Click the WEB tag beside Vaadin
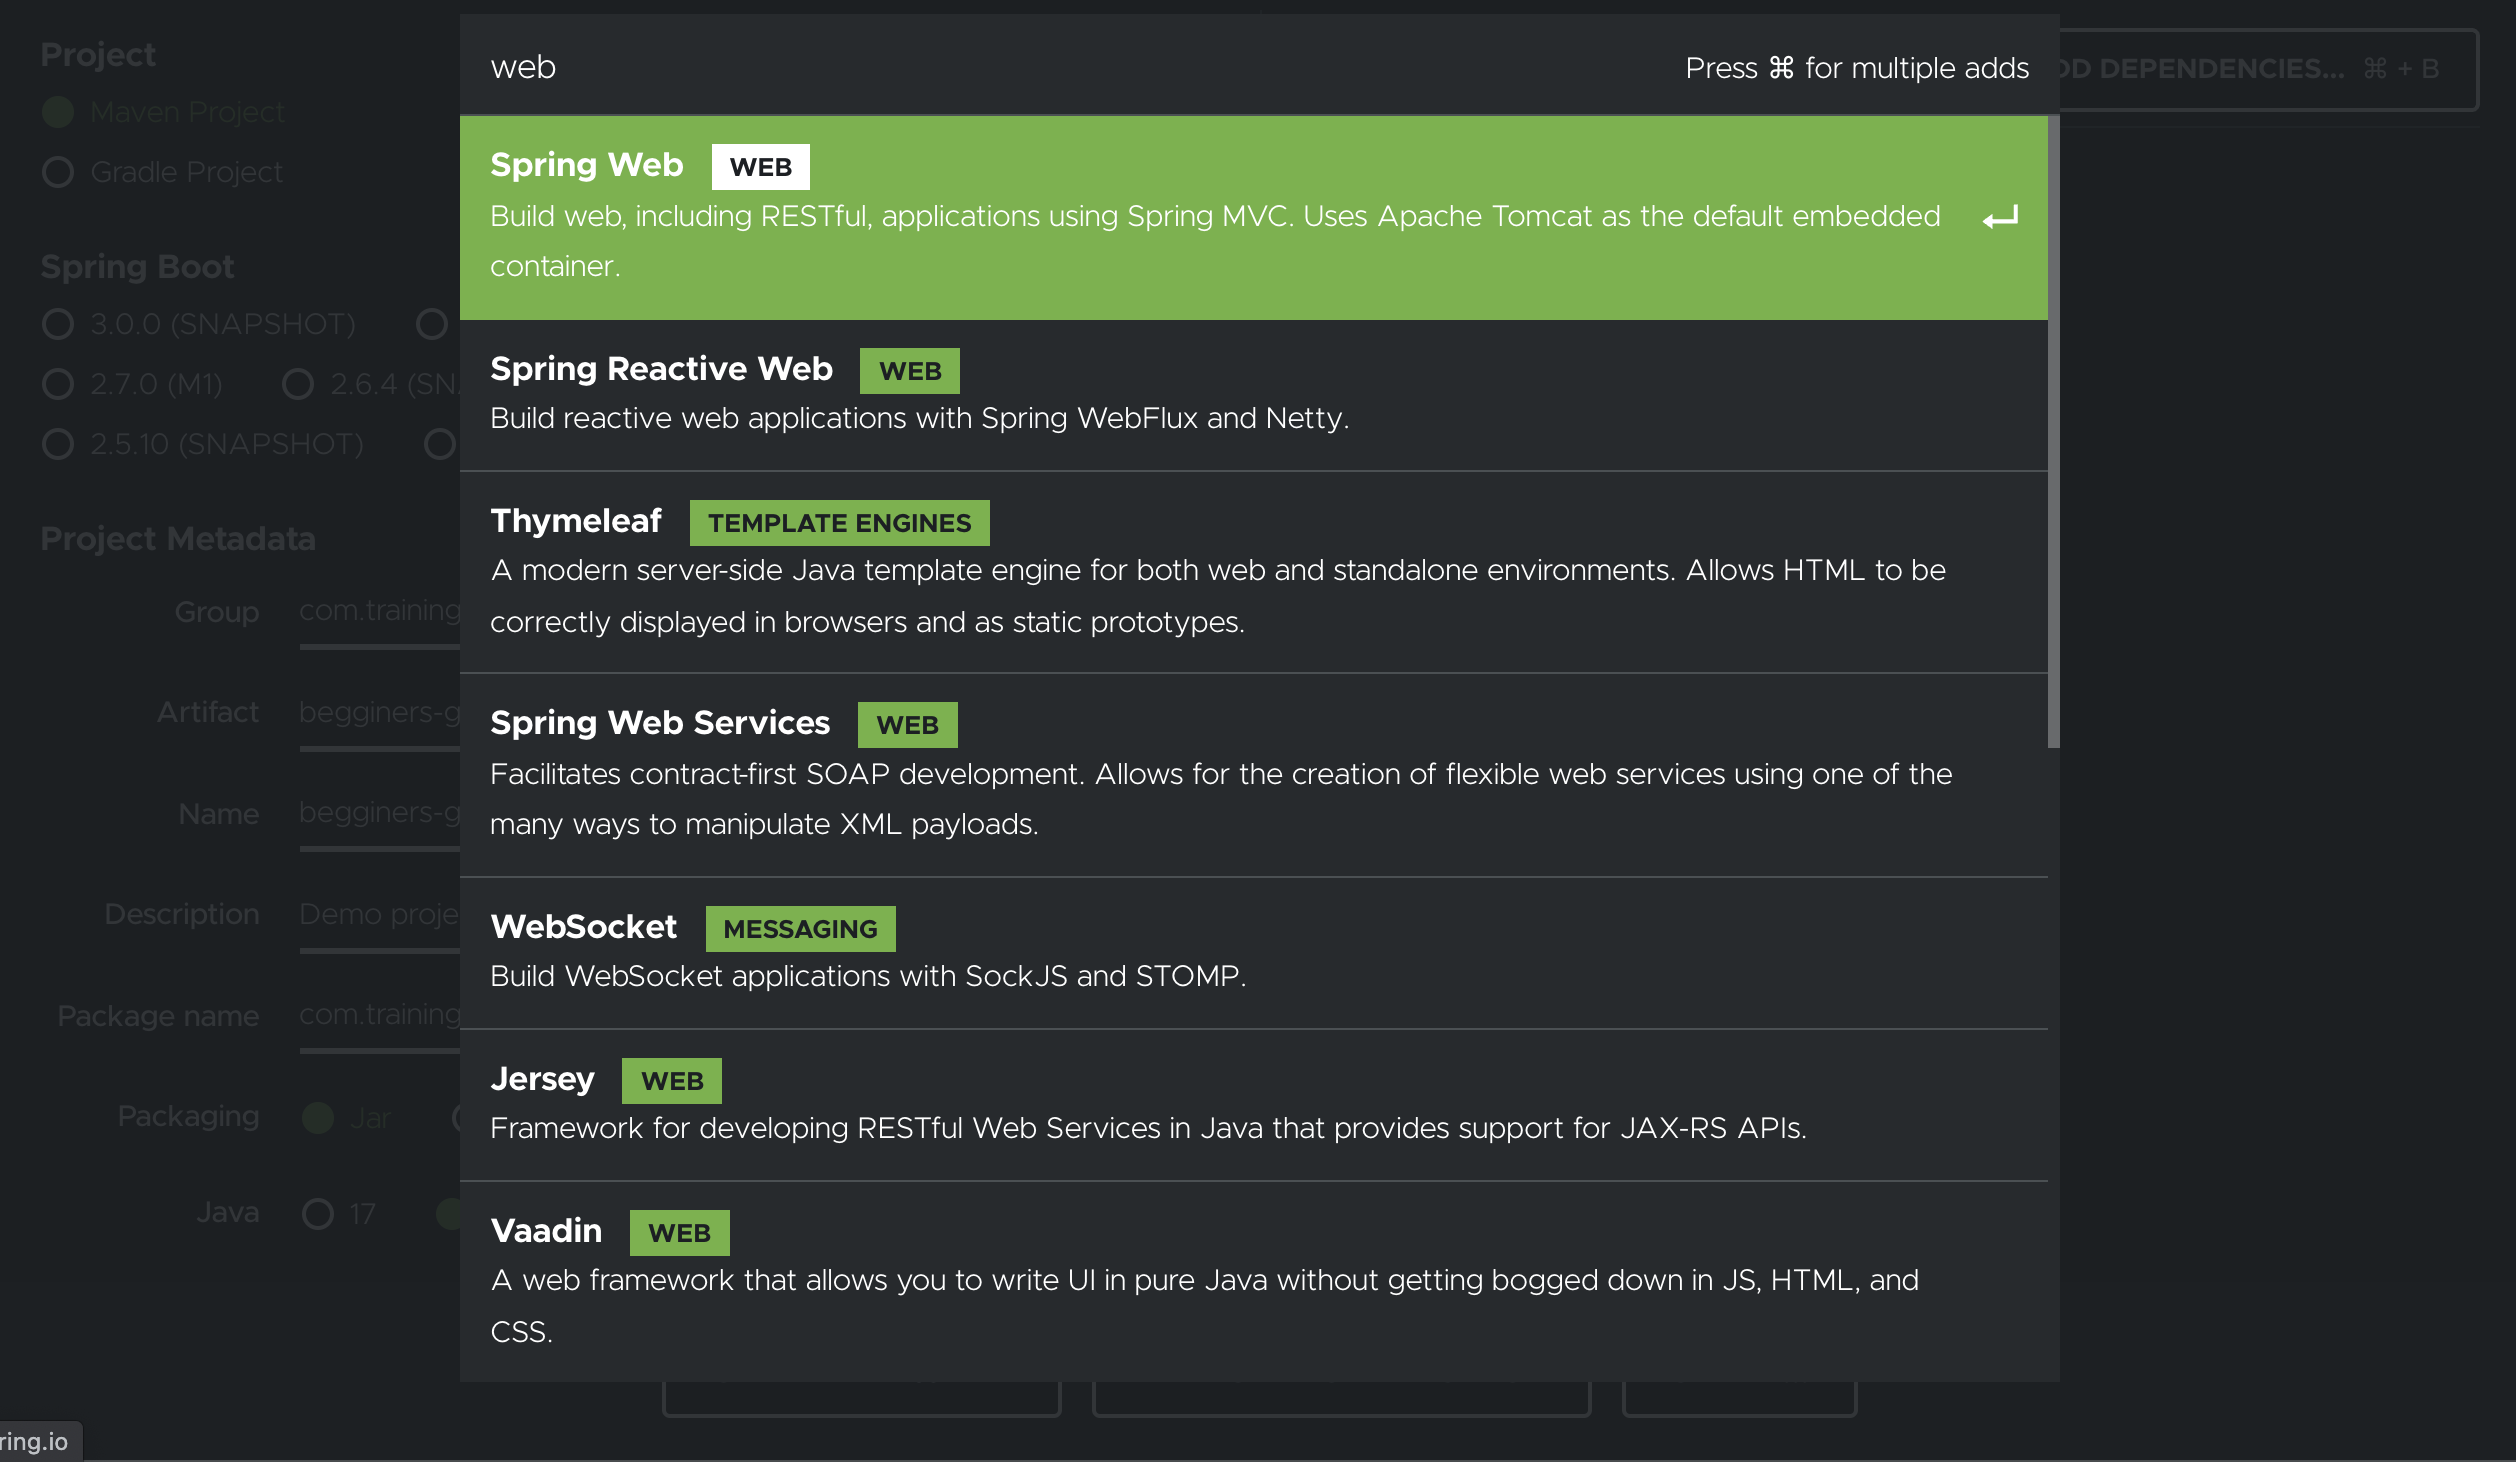Image resolution: width=2516 pixels, height=1462 pixels. point(680,1233)
